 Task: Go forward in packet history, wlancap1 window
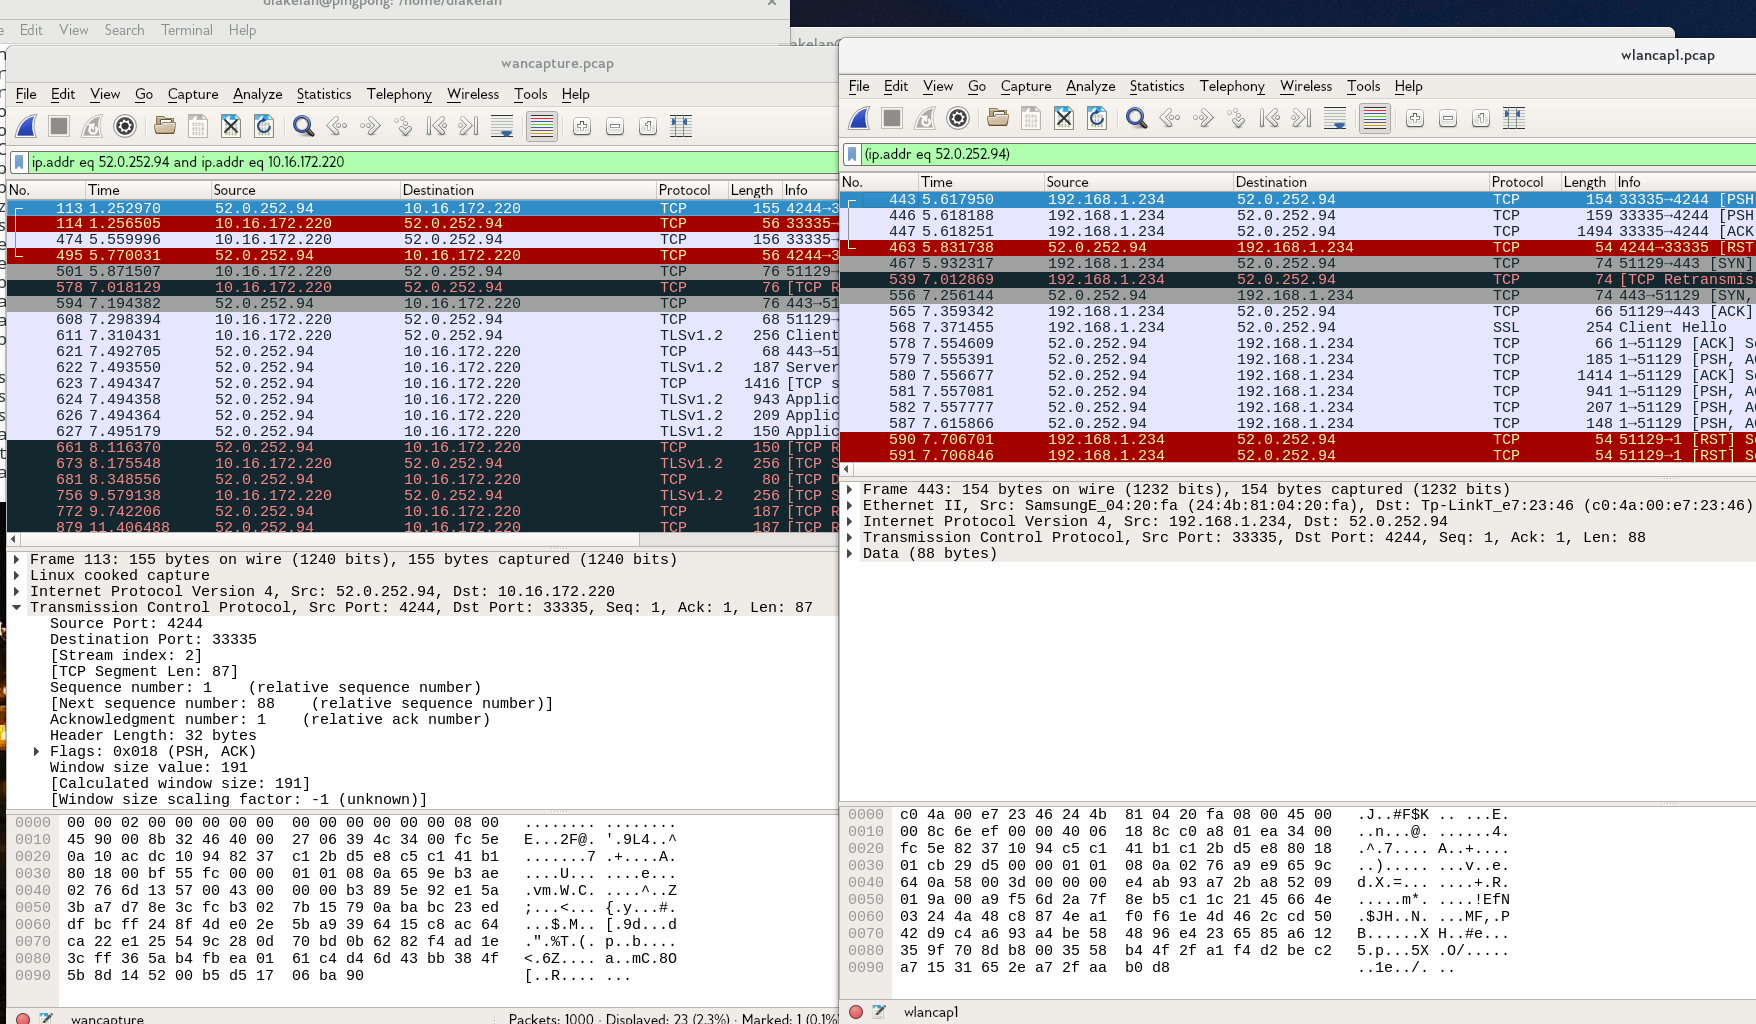(1203, 118)
